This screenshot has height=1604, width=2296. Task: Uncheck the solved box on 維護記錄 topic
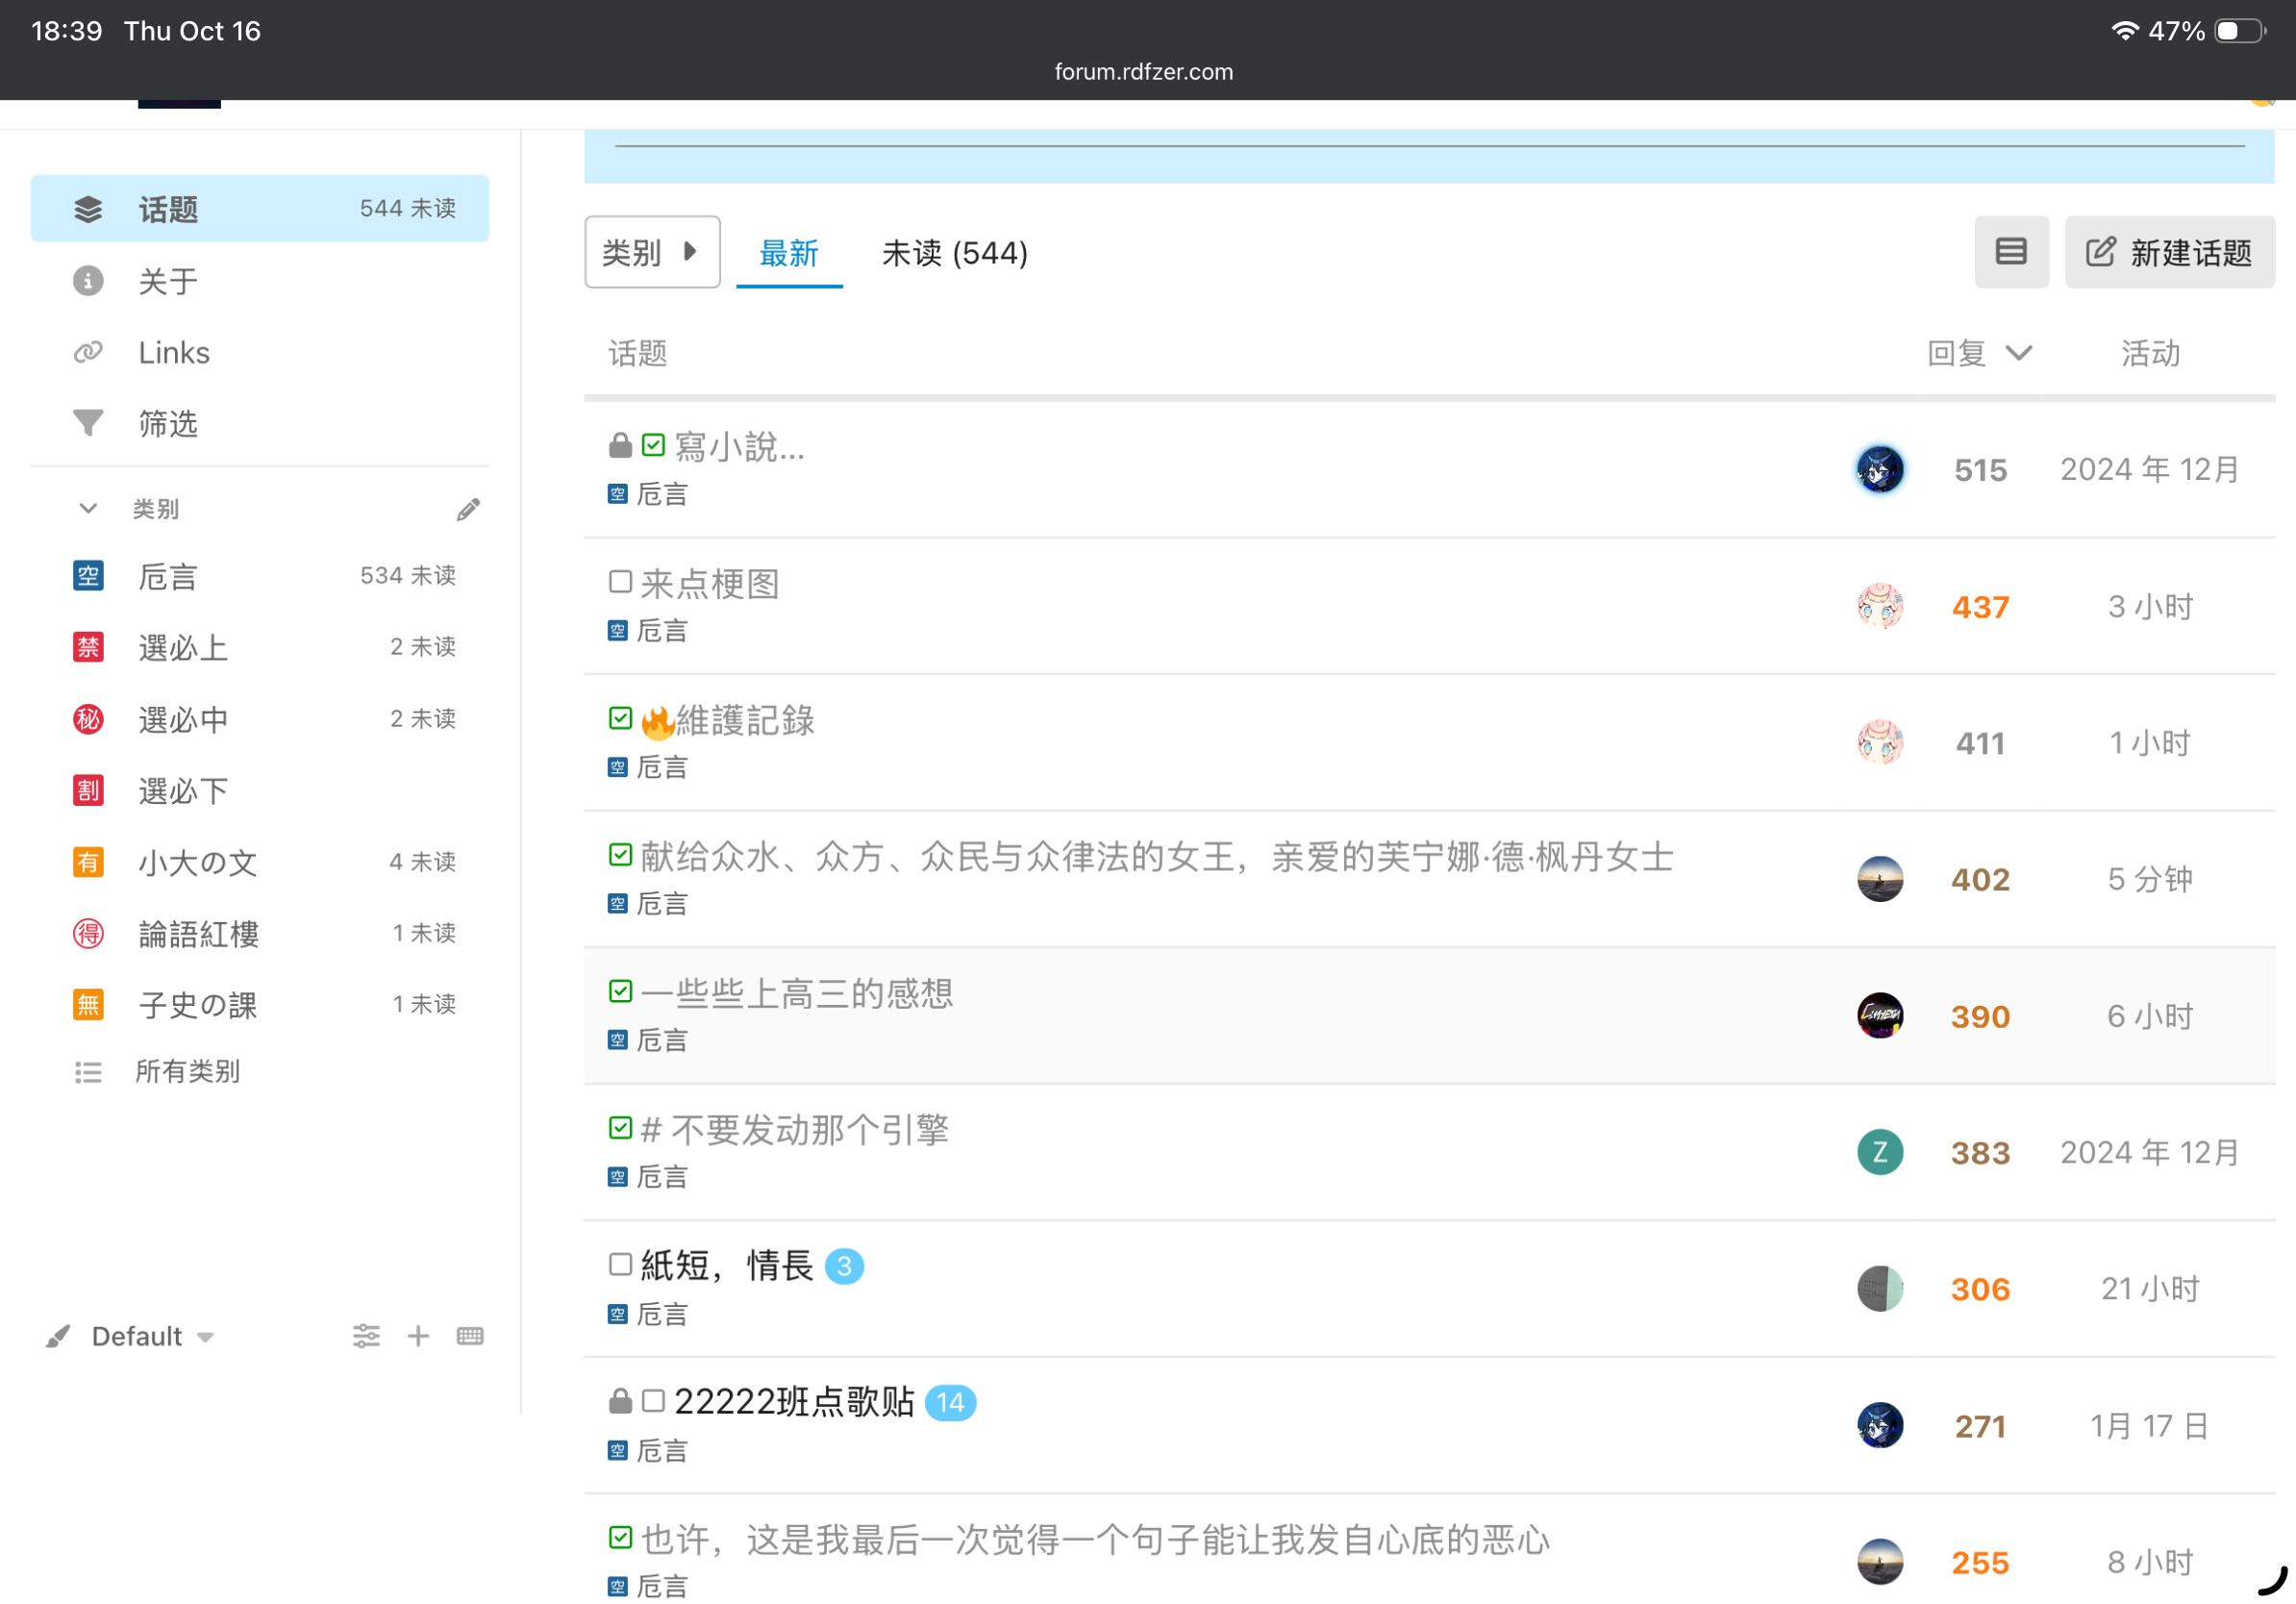620,718
